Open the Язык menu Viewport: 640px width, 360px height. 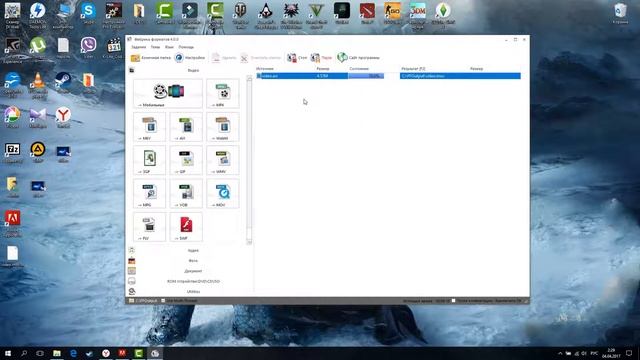[x=169, y=47]
